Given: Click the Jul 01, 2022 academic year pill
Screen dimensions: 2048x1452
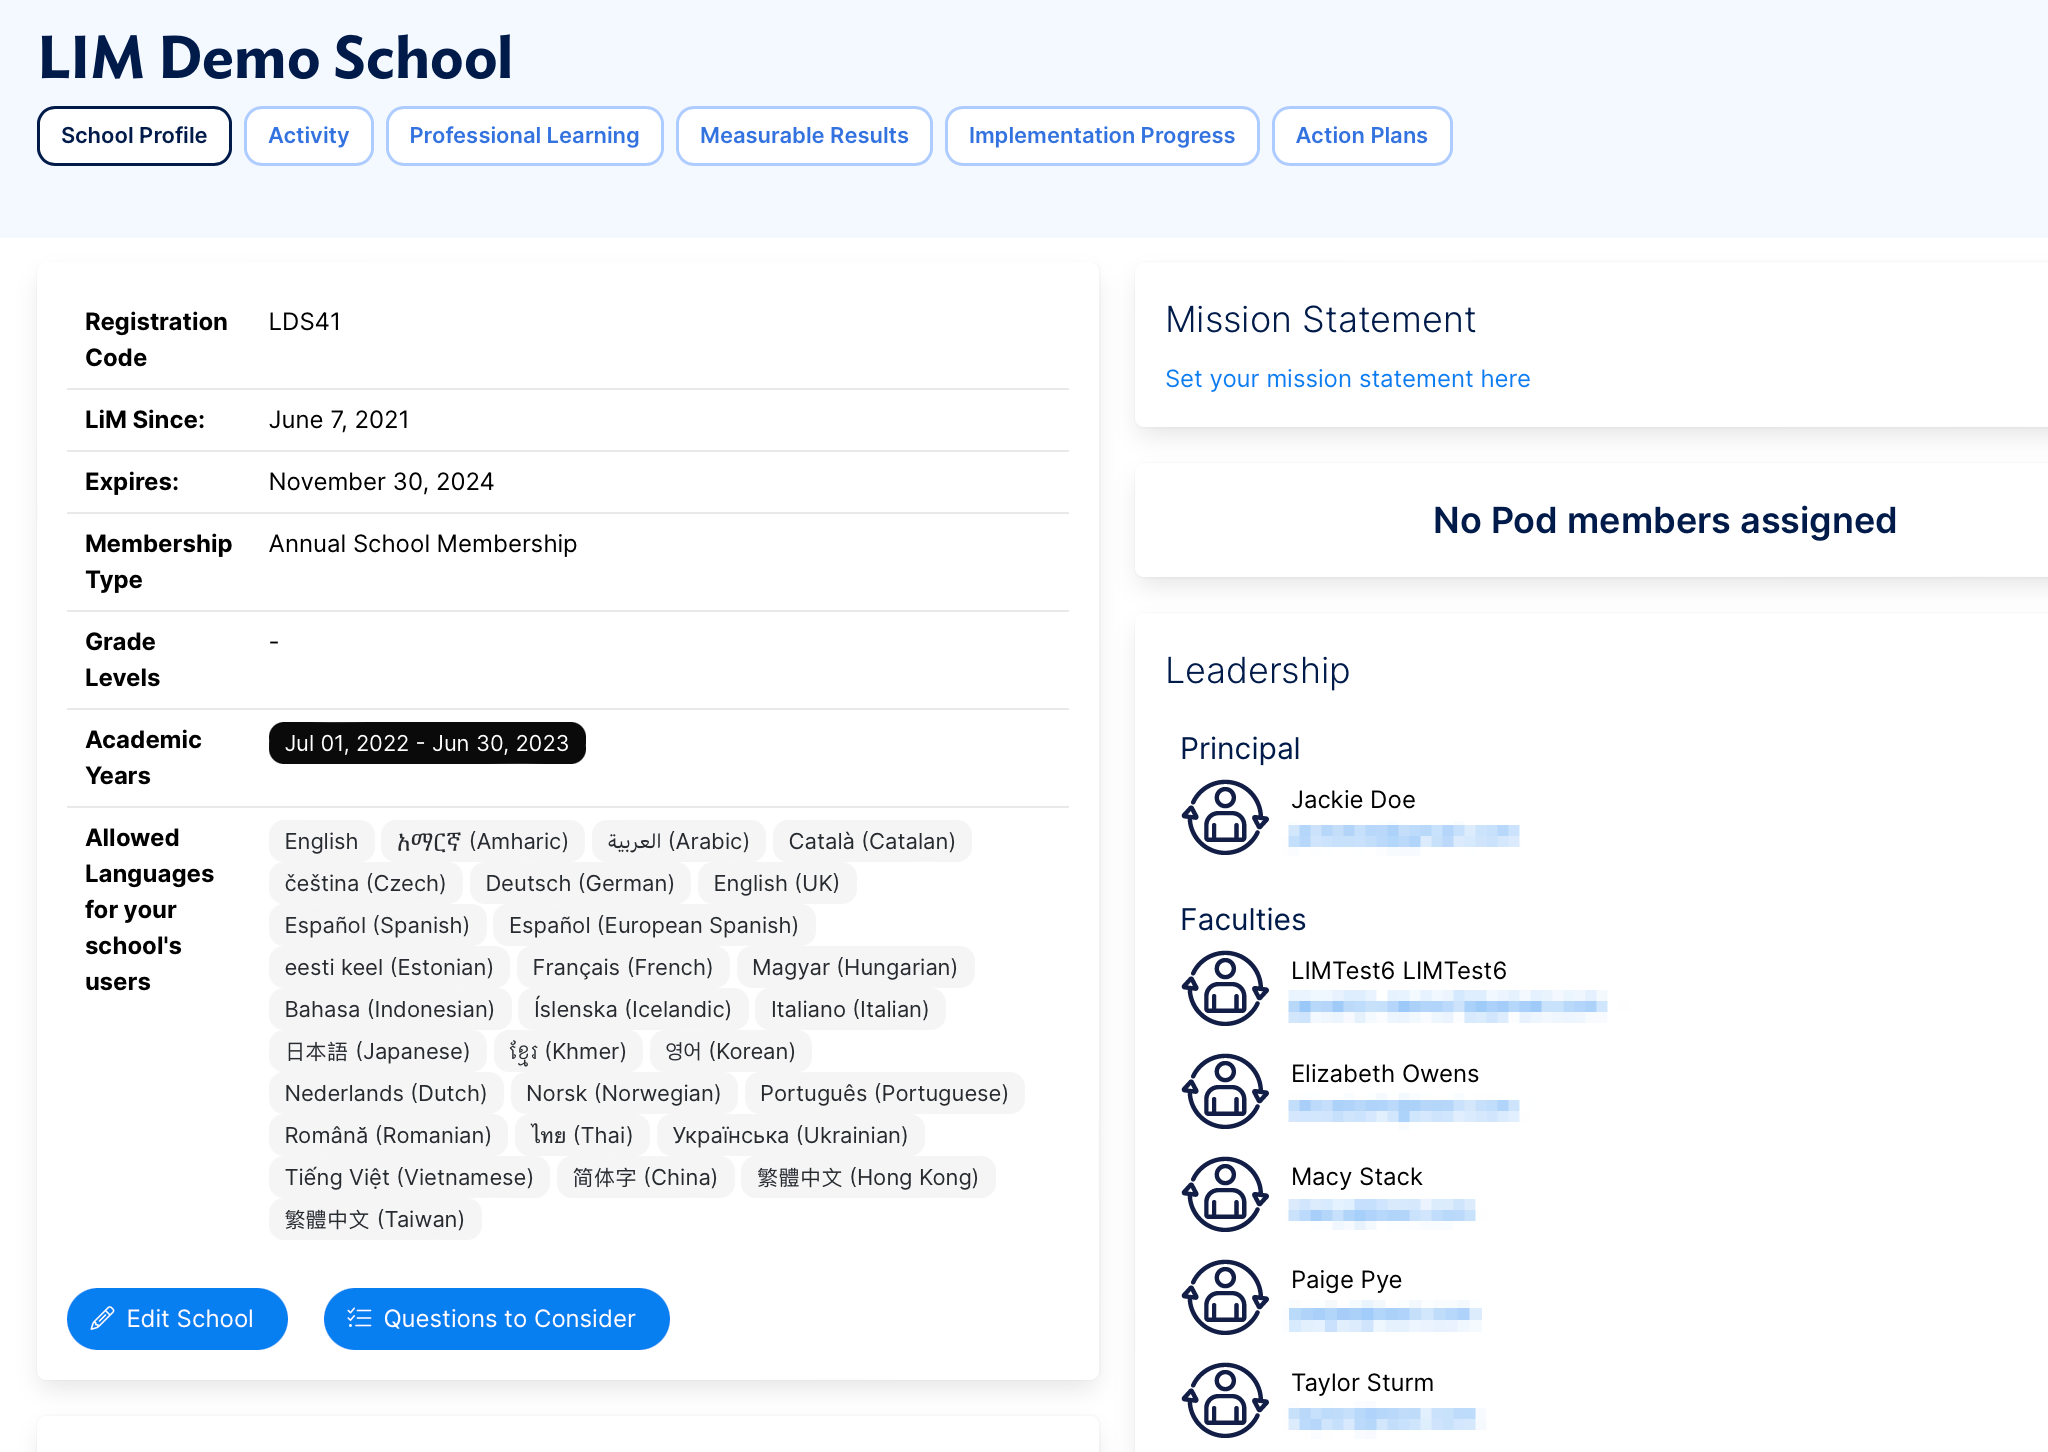Looking at the screenshot, I should [x=427, y=743].
